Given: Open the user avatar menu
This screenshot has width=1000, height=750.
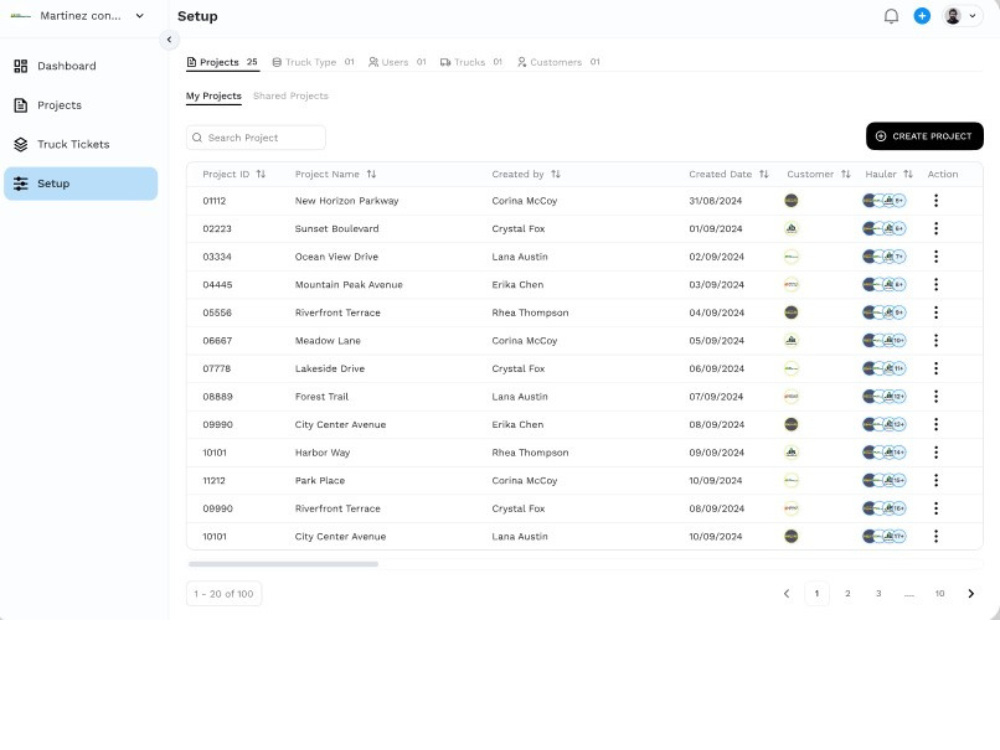Looking at the screenshot, I should coord(961,16).
